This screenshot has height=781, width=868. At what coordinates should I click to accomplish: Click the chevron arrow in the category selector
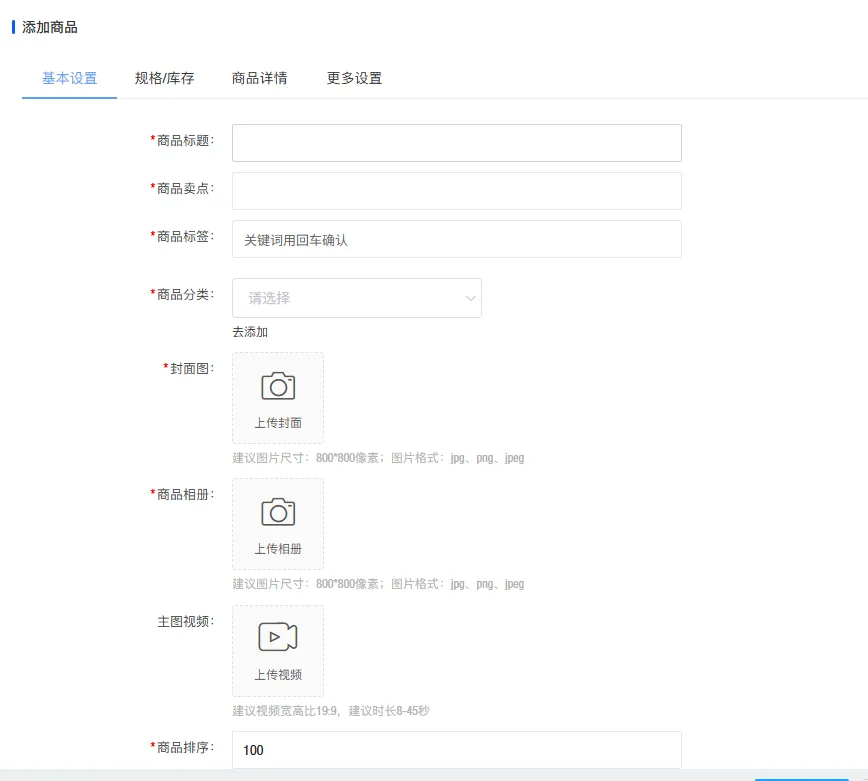470,297
